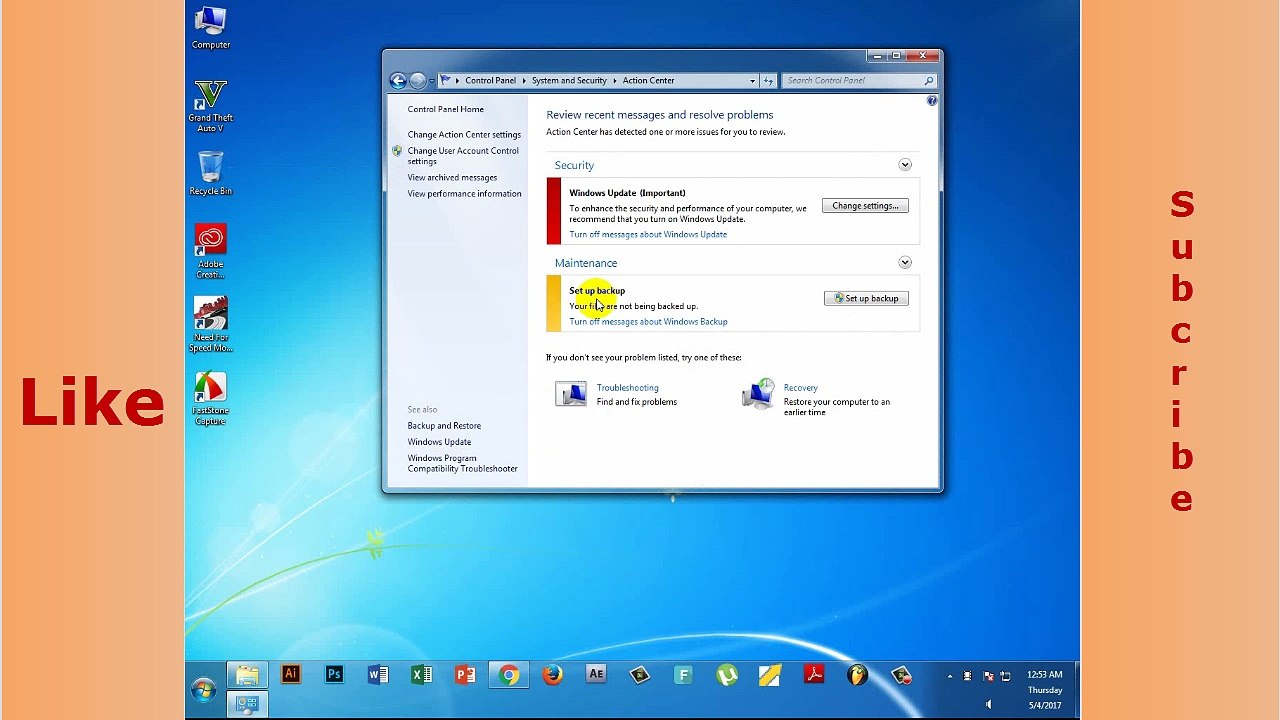Click the Control Panel taskbar button
The width and height of the screenshot is (1280, 720).
pos(247,704)
